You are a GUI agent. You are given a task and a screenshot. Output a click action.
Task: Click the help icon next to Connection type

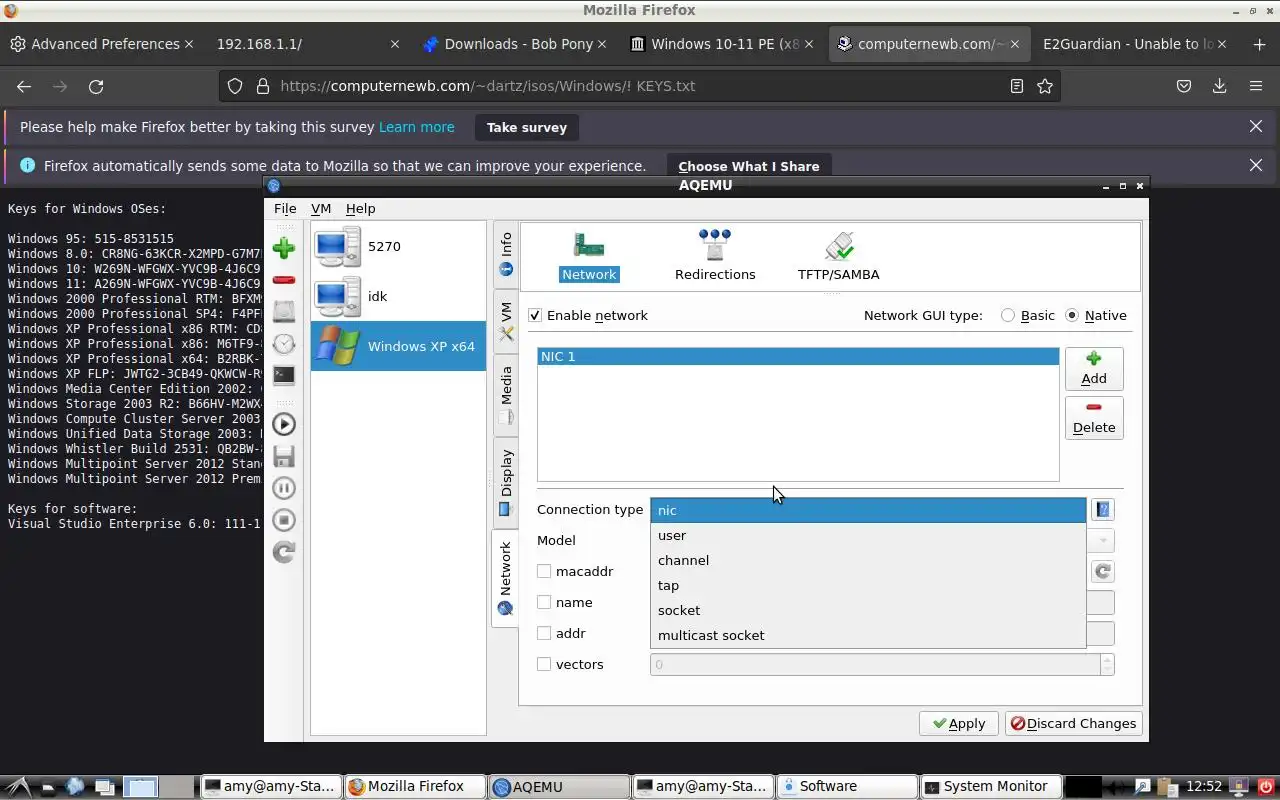click(1102, 510)
